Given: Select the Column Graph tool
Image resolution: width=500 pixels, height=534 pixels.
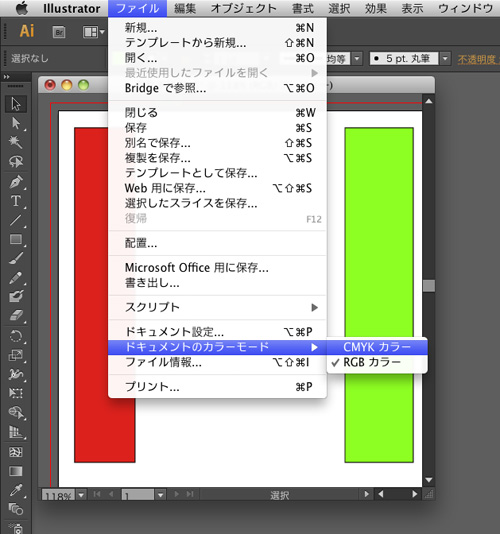Looking at the screenshot, I should (x=16, y=432).
